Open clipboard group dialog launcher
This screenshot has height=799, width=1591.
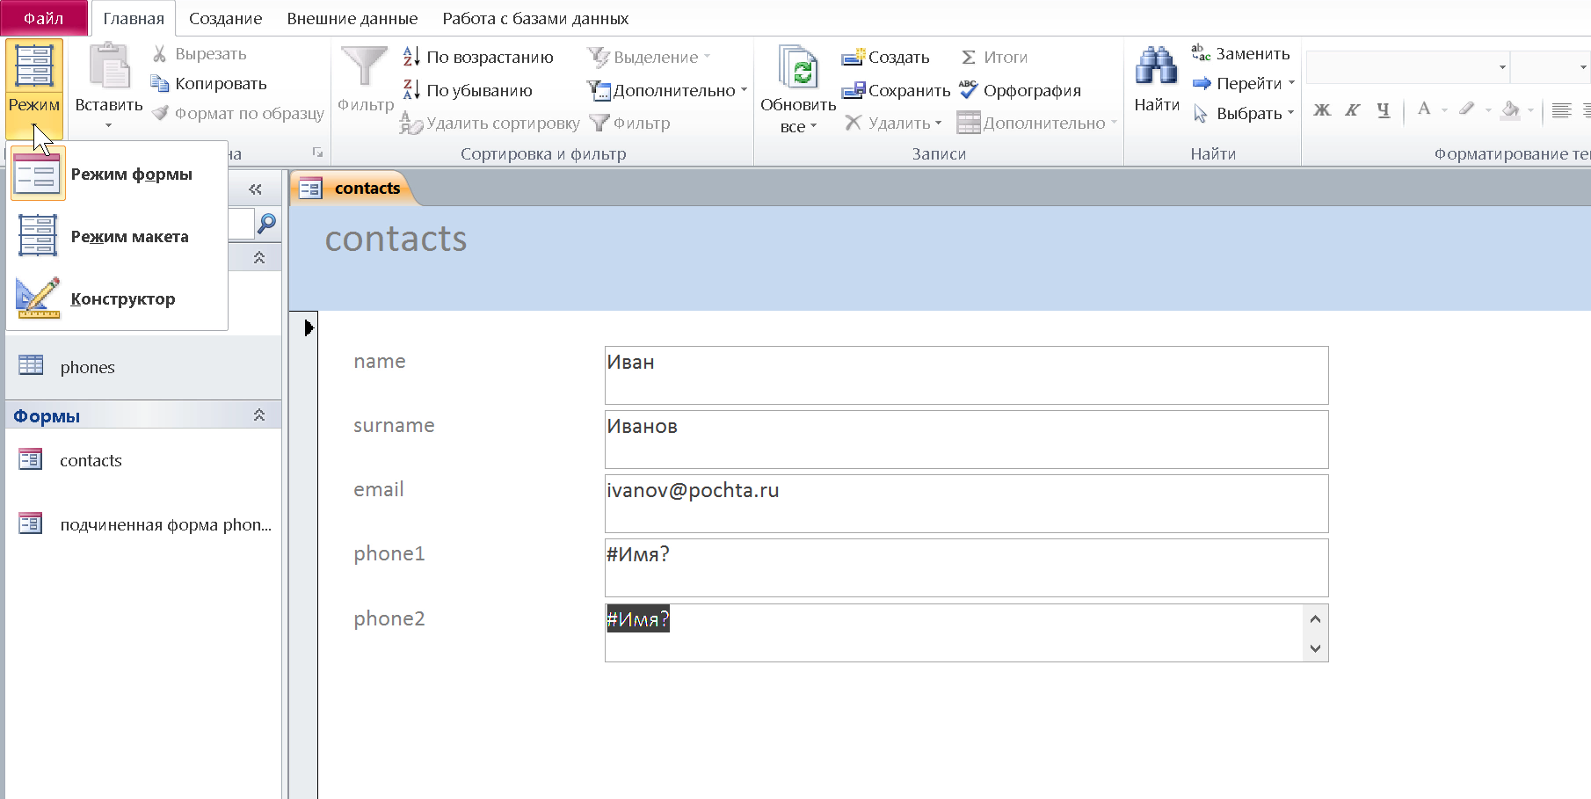318,153
